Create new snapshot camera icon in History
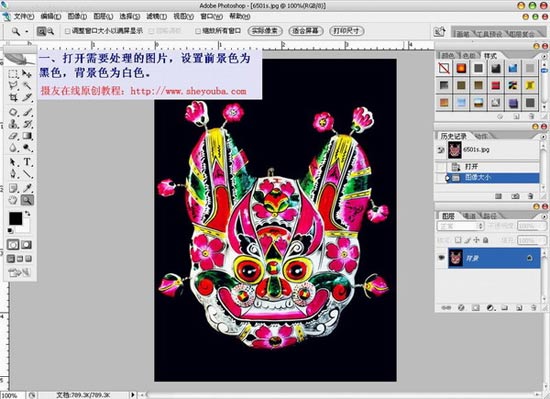This screenshot has width=550, height=399. point(515,196)
